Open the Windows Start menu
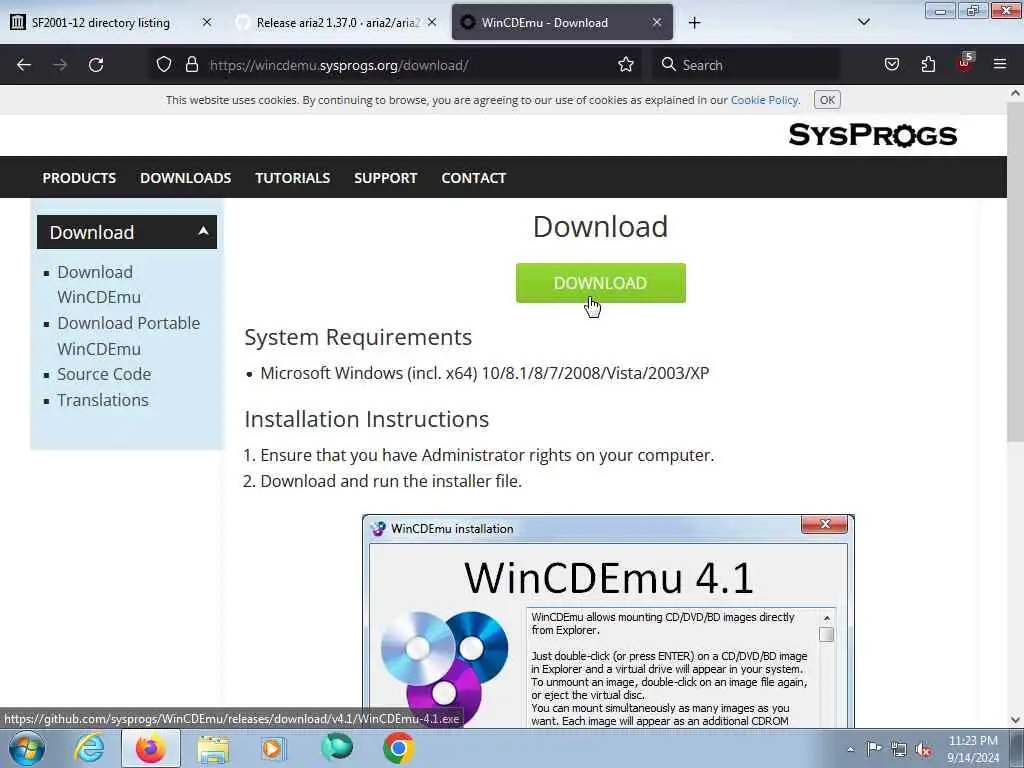The width and height of the screenshot is (1024, 768). (x=27, y=748)
